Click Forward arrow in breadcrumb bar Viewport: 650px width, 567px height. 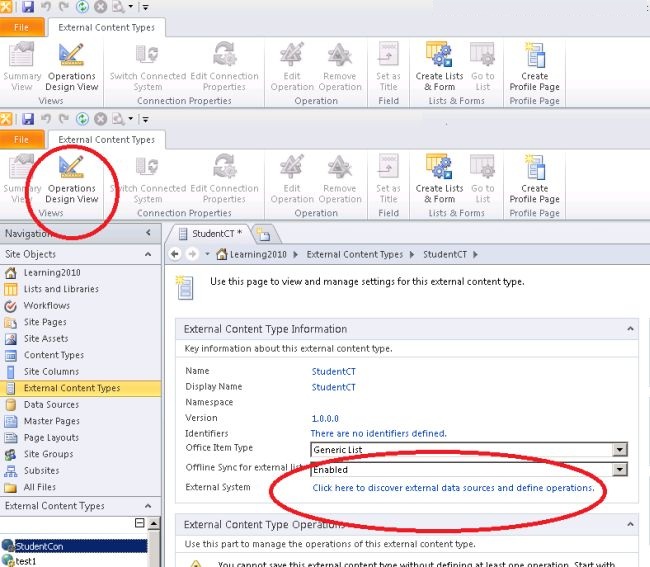click(192, 254)
